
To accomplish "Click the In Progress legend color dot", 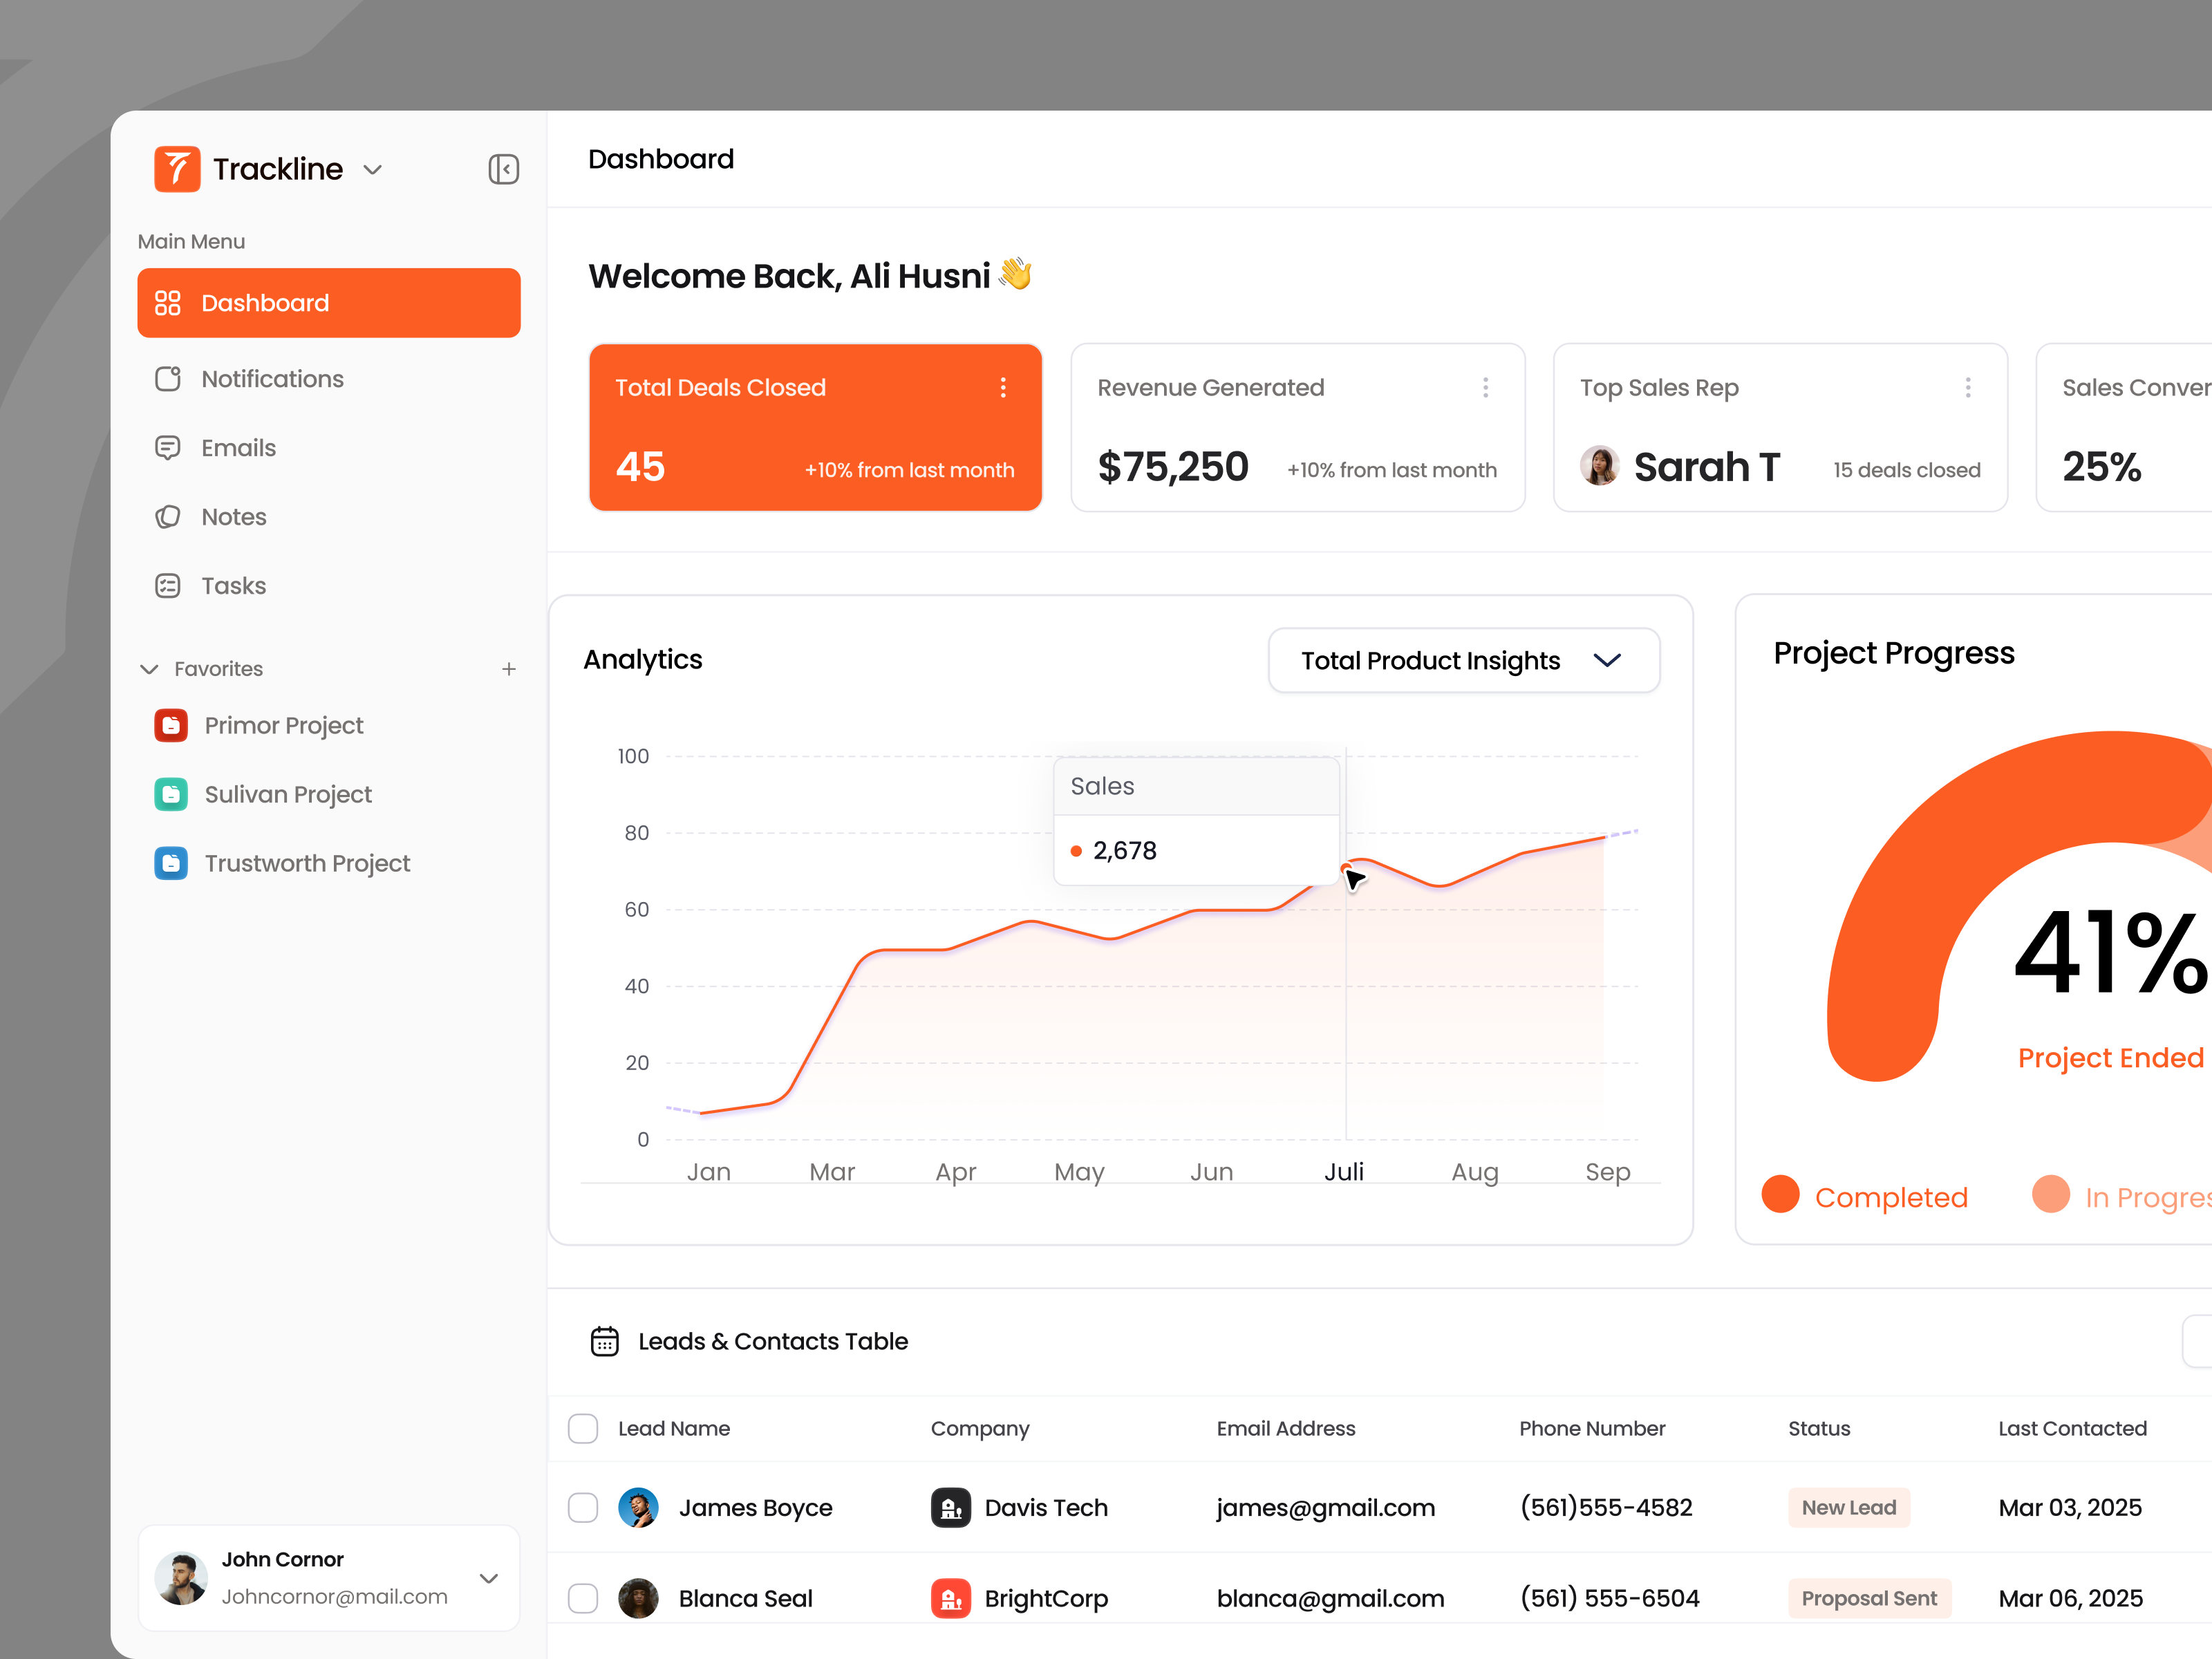I will (x=2051, y=1194).
